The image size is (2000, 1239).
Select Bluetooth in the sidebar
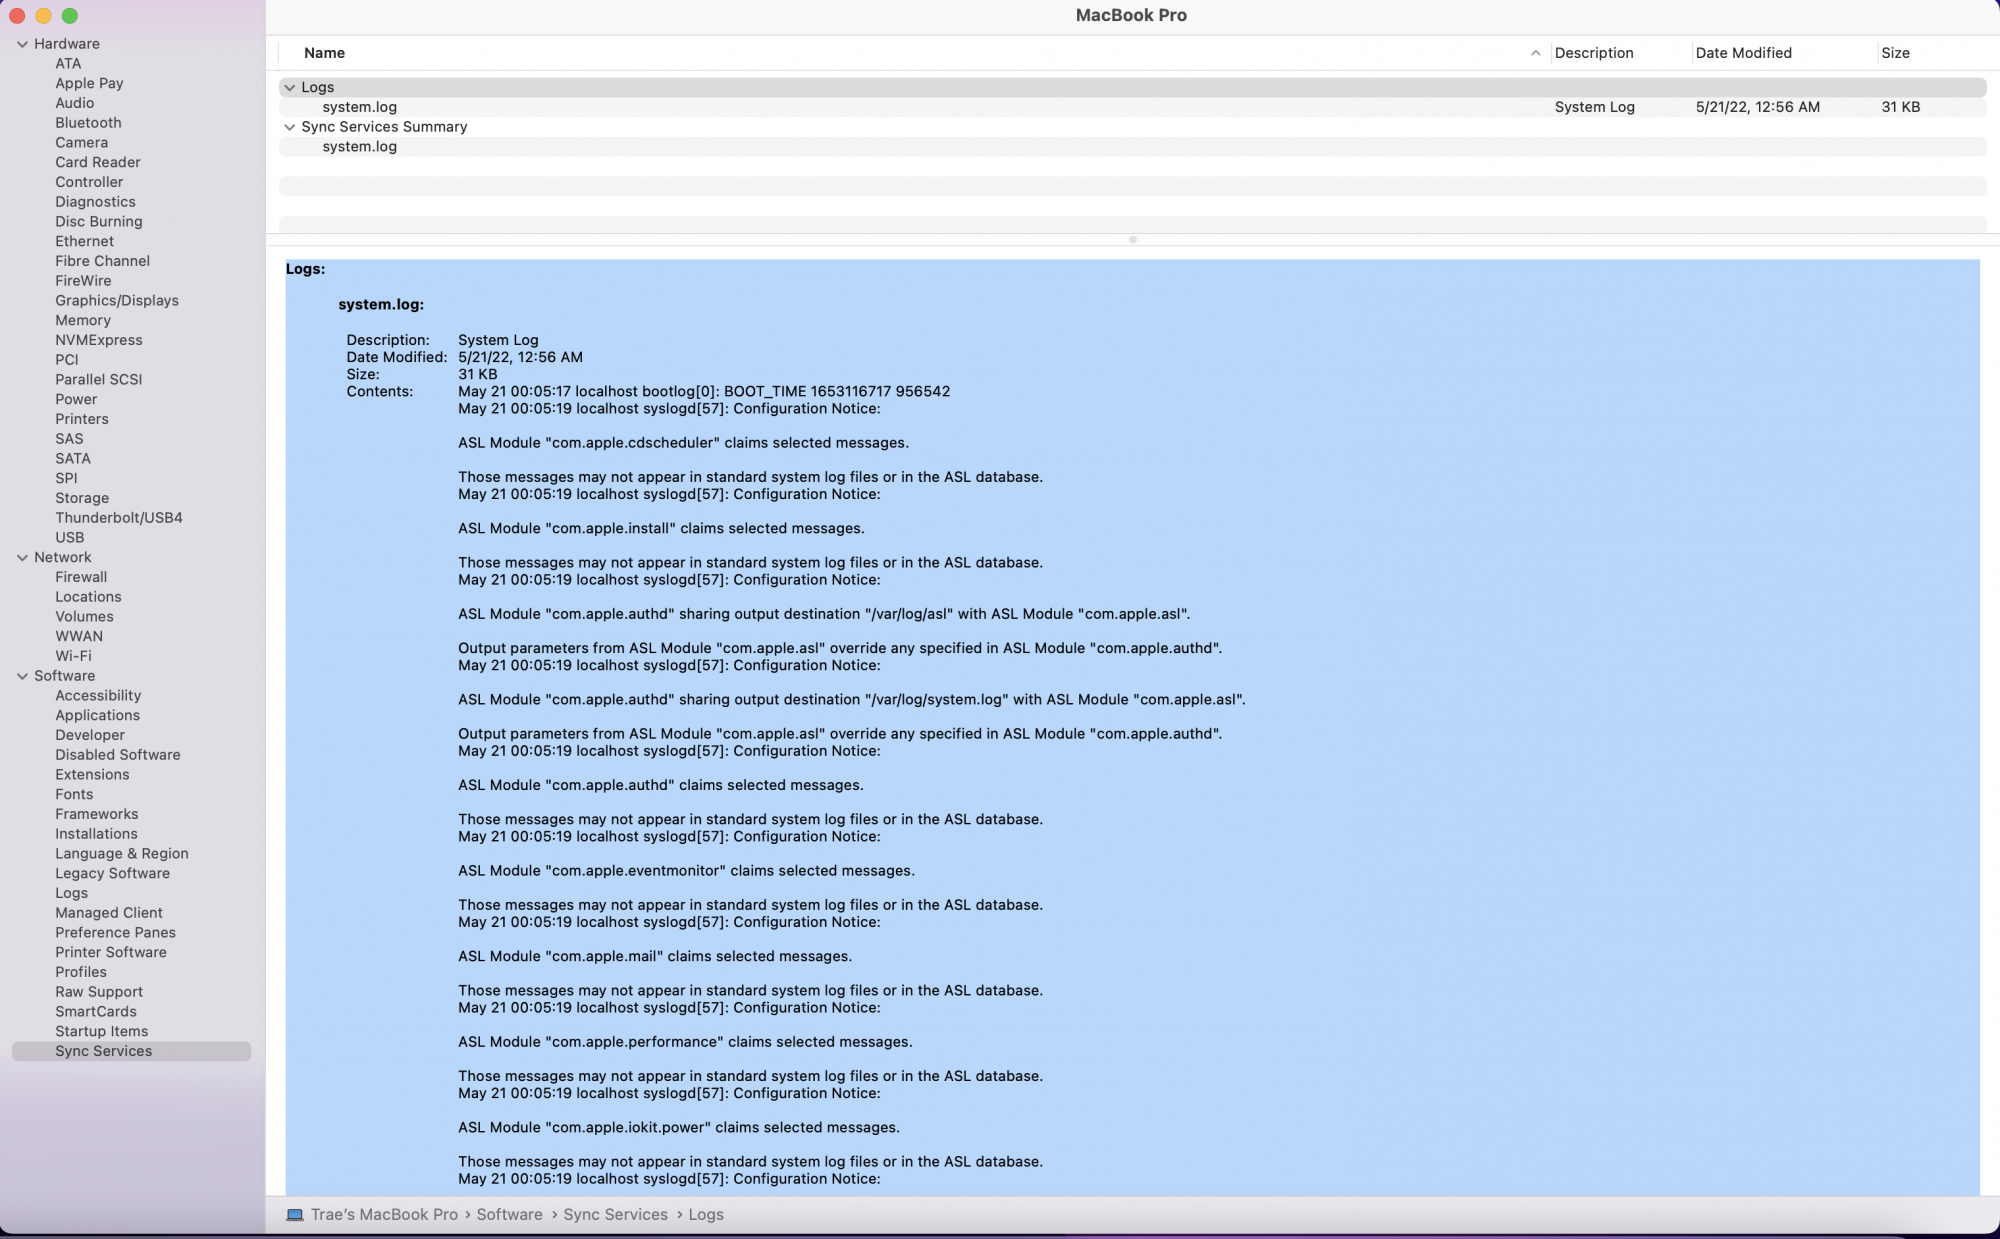(88, 123)
